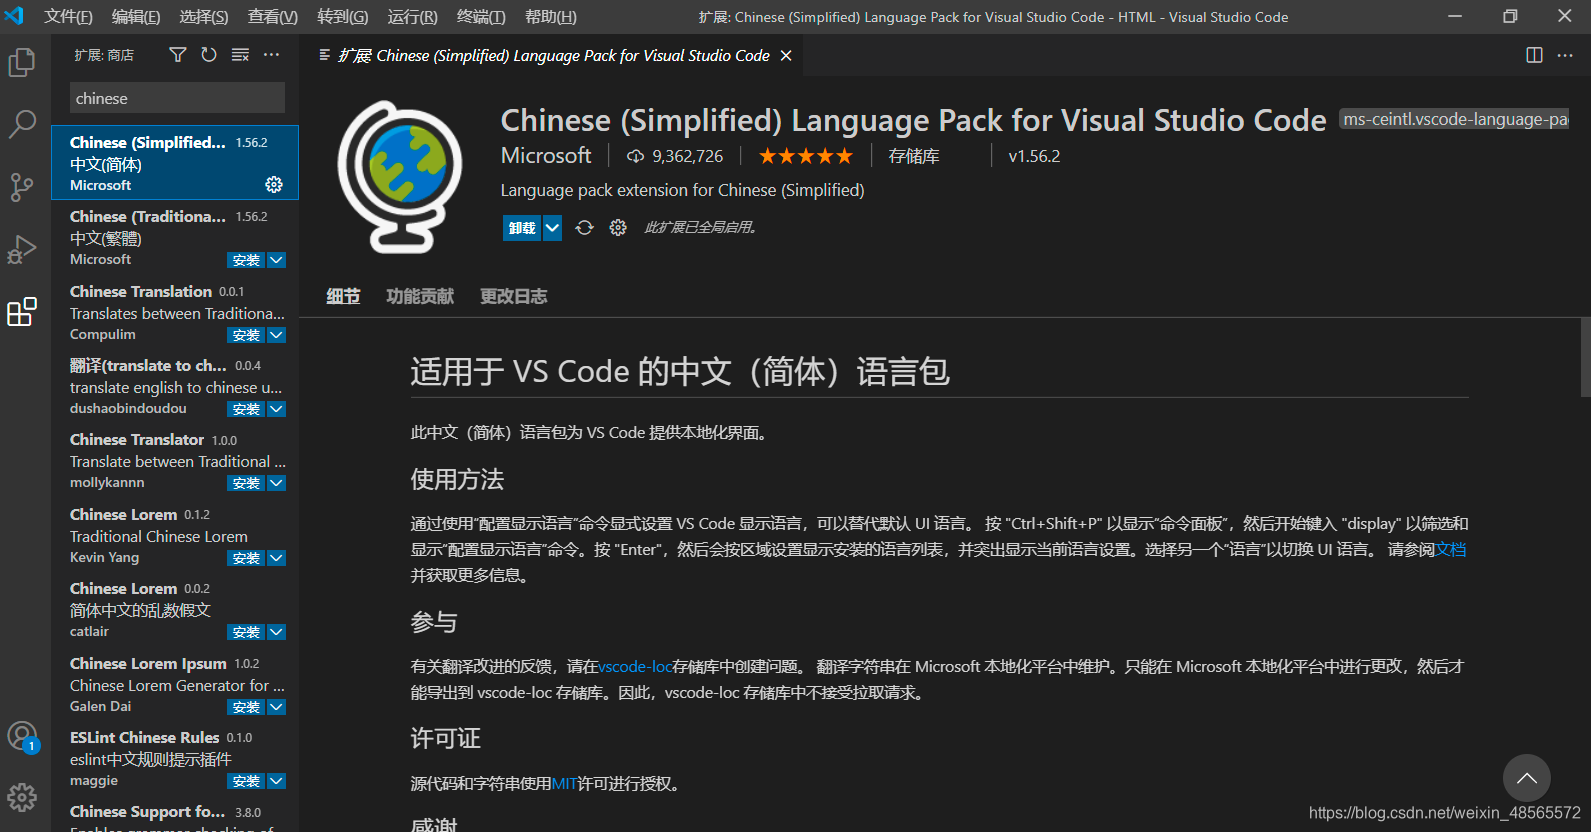Screen dimensions: 1591x832
Task: Click the details page vertical scrollbar
Action: pos(1585,357)
